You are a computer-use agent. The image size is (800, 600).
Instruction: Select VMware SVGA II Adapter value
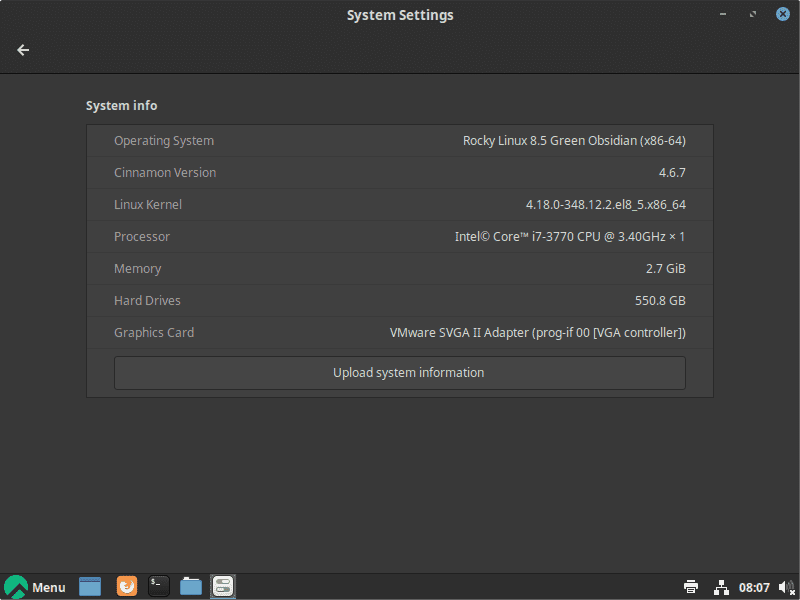tap(538, 333)
